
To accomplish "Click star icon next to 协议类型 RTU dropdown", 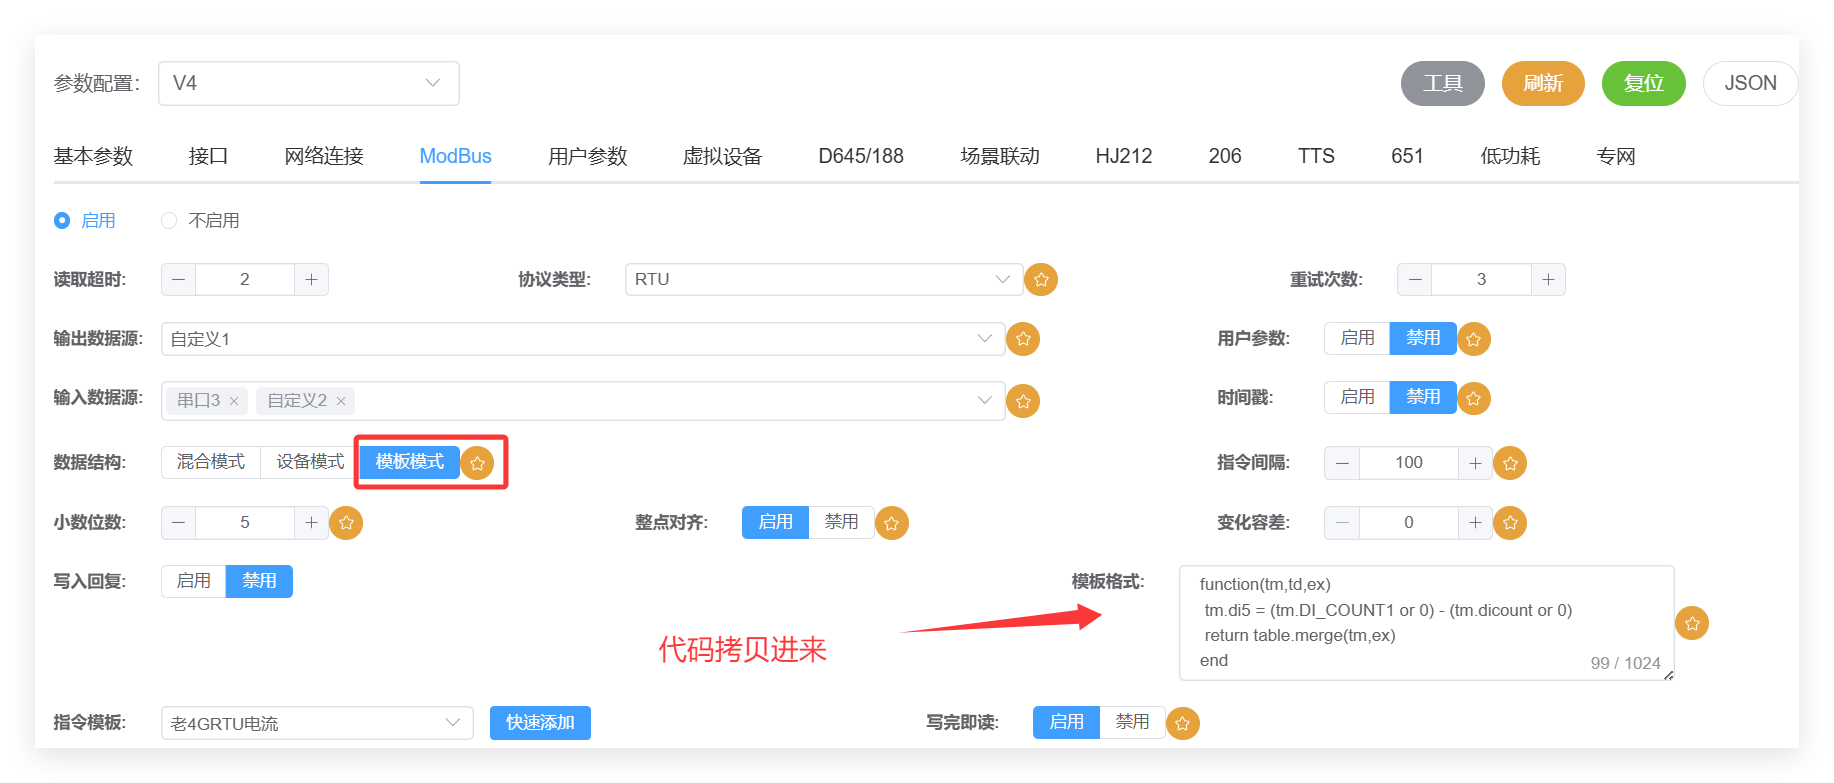I will coord(1041,280).
